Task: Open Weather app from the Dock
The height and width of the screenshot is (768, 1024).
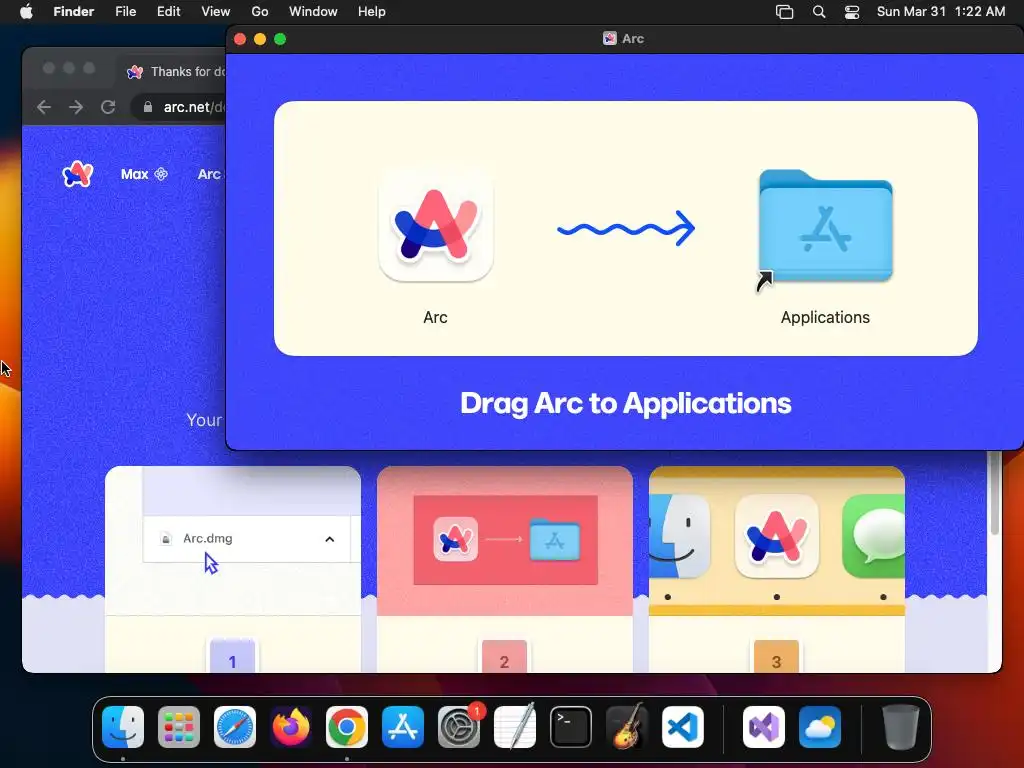Action: [x=820, y=727]
